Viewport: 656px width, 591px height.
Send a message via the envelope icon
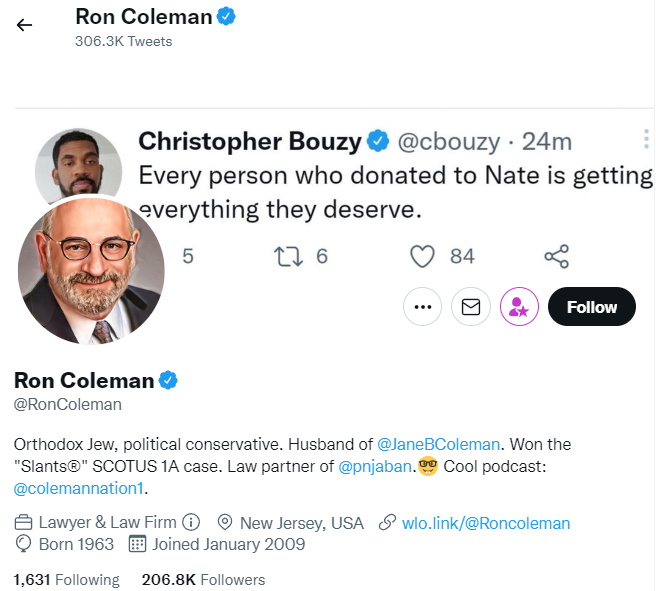(x=471, y=307)
